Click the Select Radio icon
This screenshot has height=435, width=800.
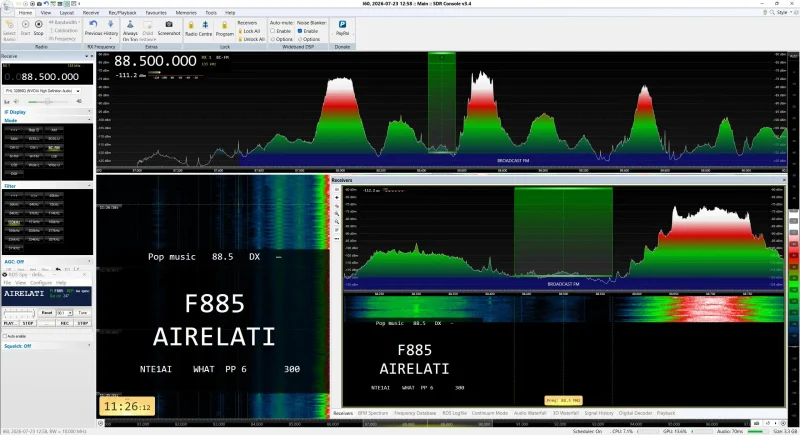coord(9,25)
